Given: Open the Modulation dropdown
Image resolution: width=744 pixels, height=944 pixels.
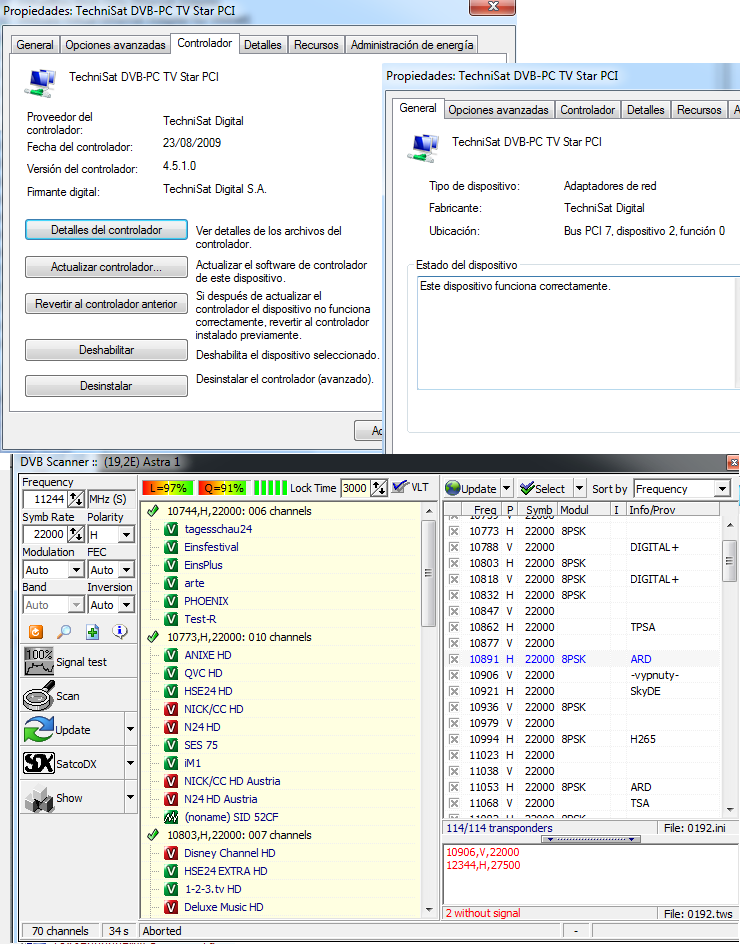Looking at the screenshot, I should (76, 569).
